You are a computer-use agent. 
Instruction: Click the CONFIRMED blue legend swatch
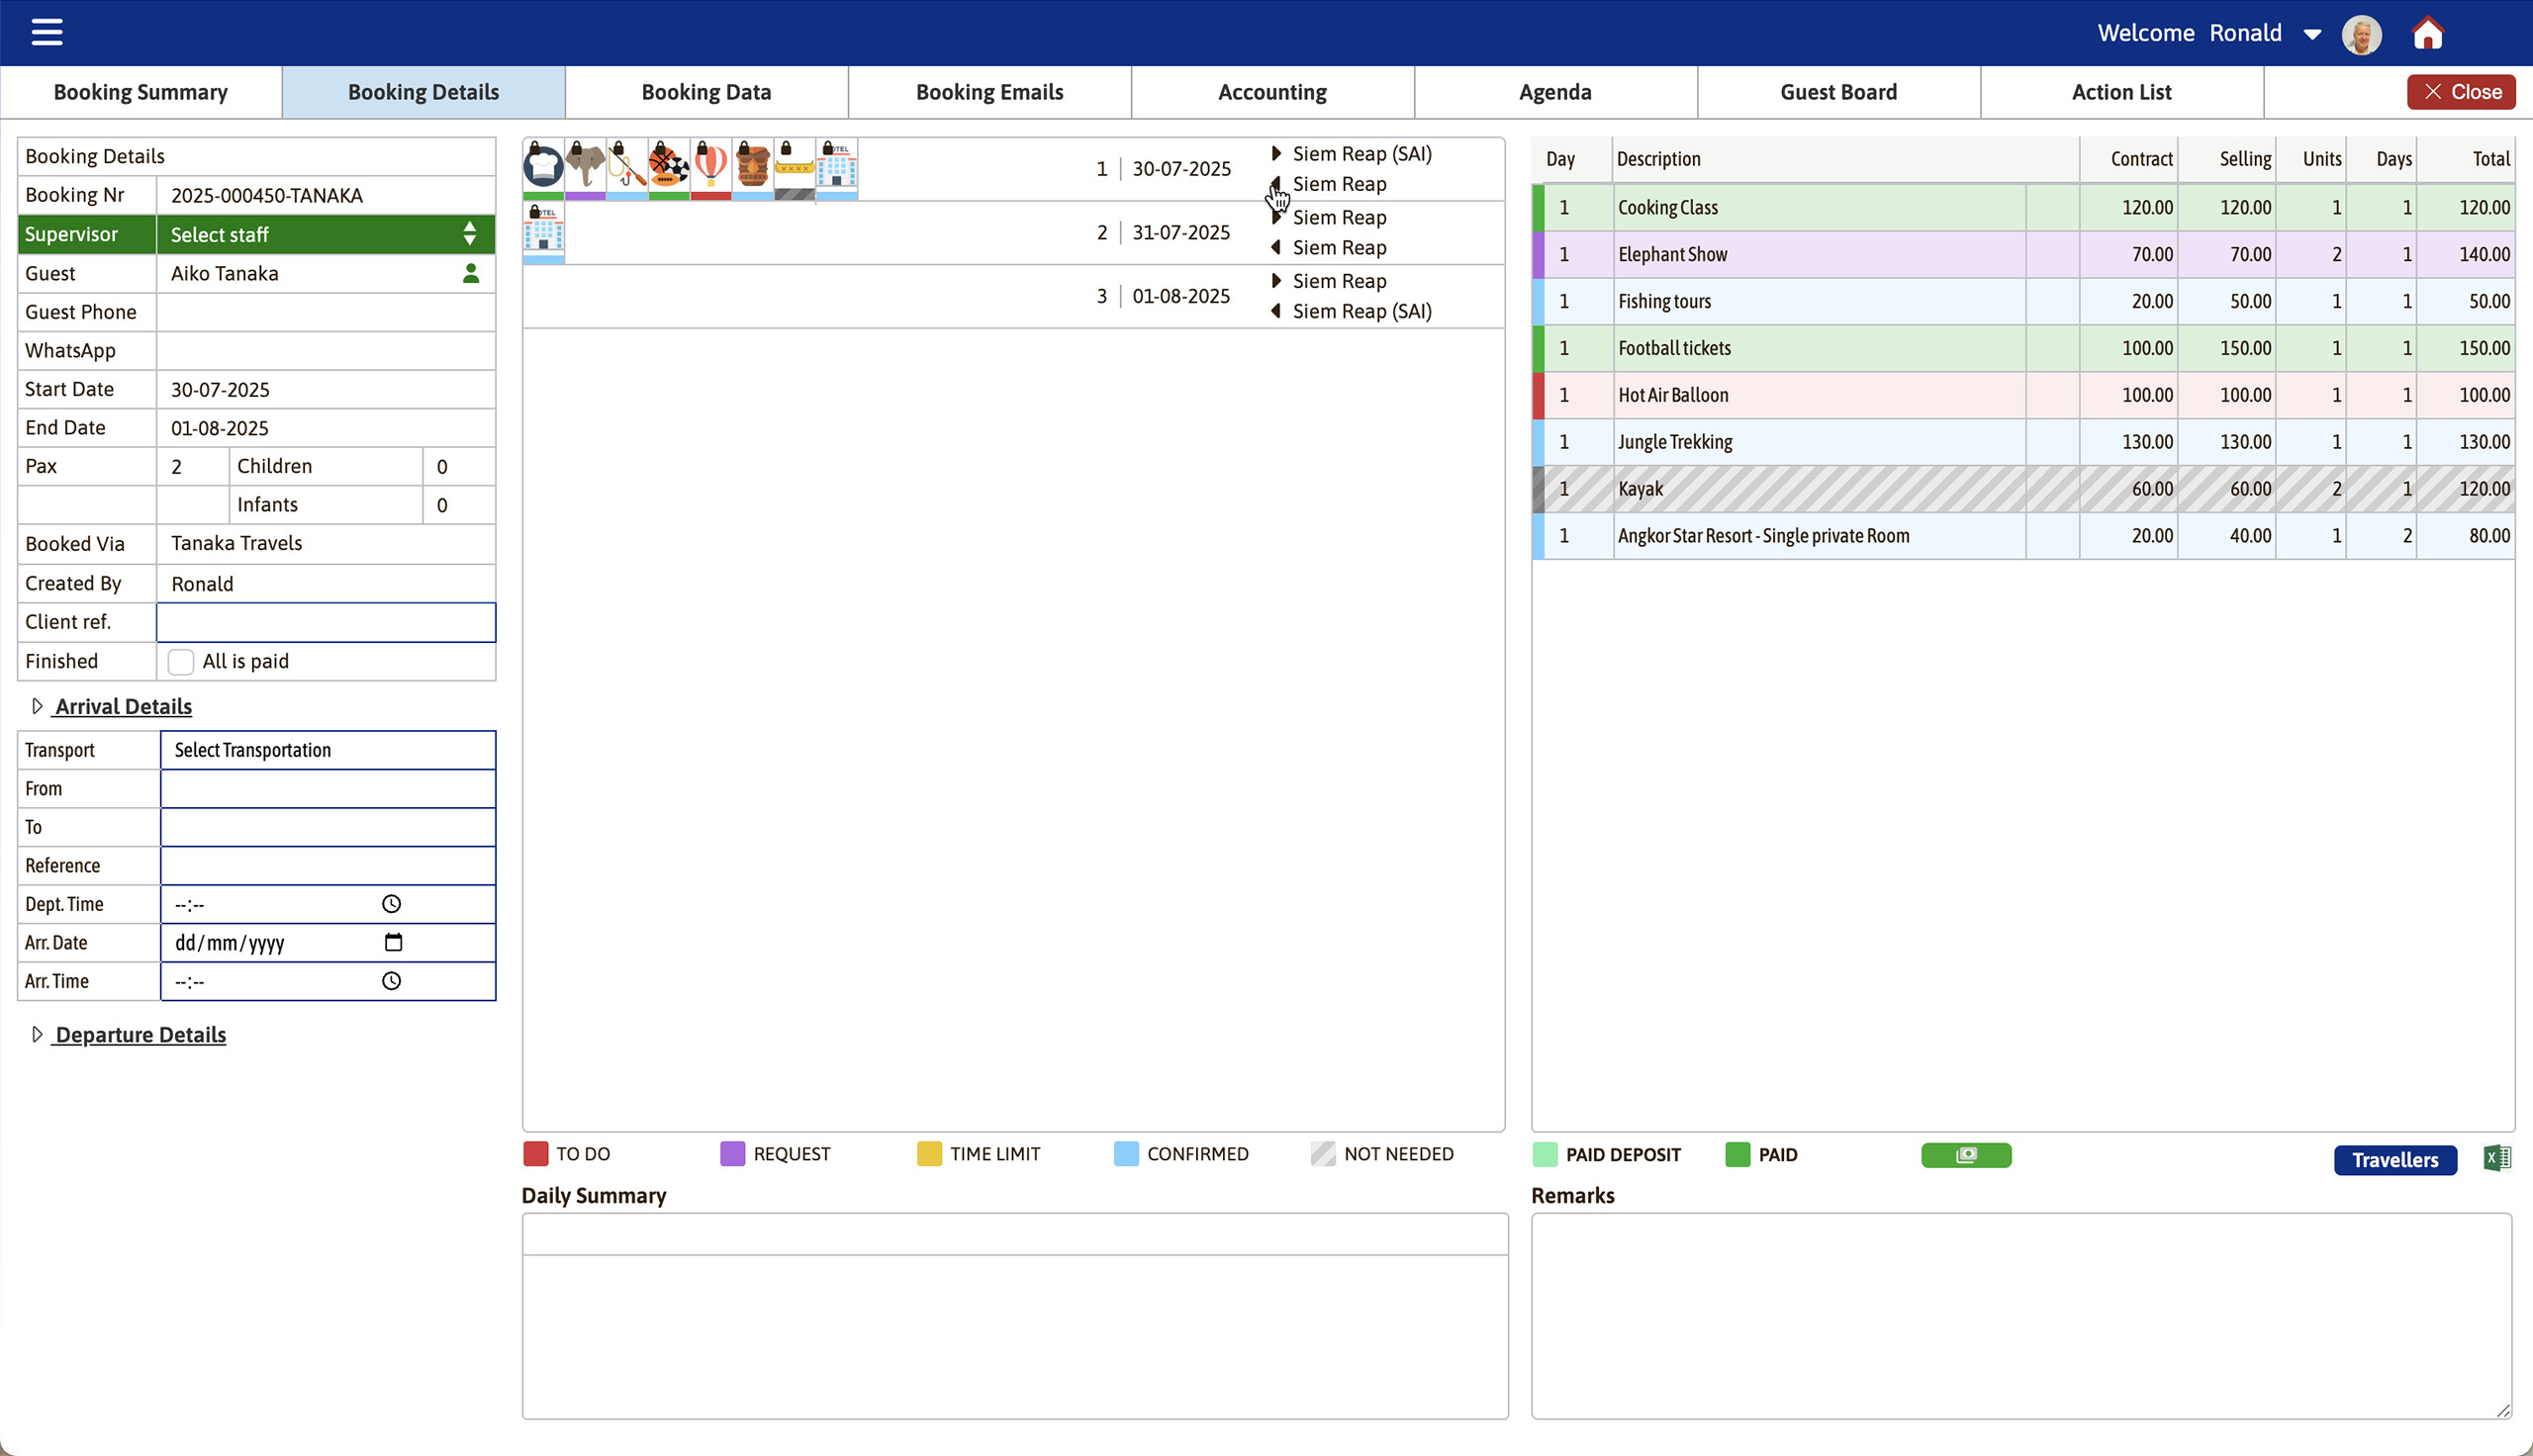pyautogui.click(x=1126, y=1154)
